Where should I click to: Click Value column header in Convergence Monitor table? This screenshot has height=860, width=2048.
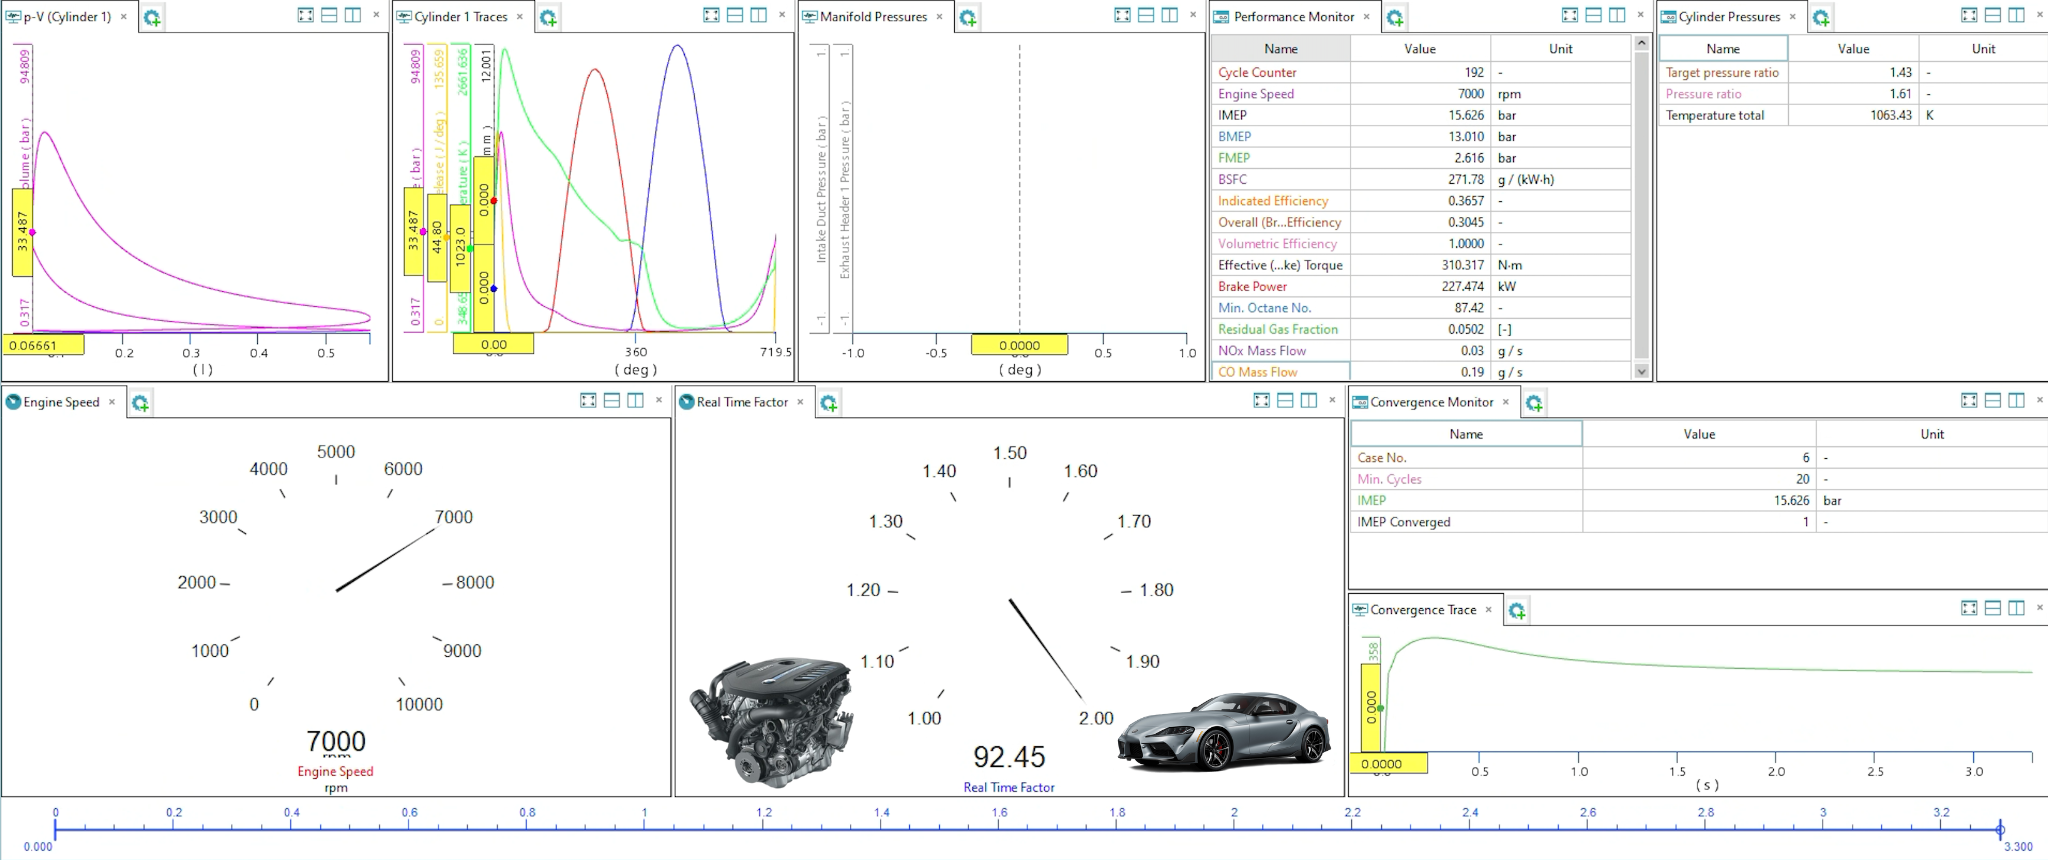pos(1699,434)
